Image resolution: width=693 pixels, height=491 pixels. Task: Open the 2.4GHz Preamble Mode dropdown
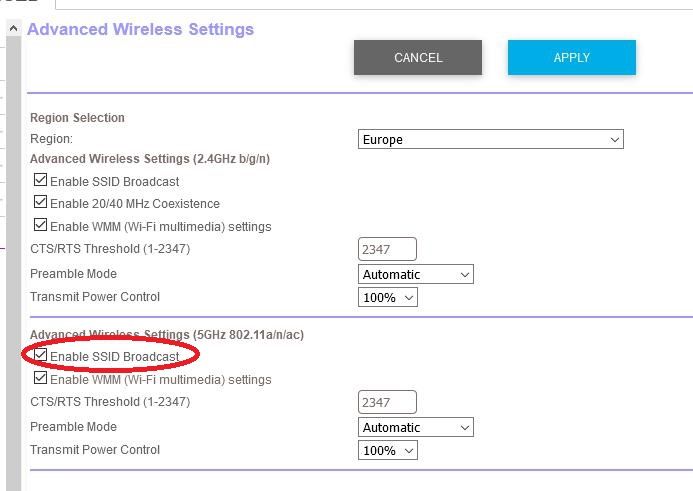[x=415, y=274]
